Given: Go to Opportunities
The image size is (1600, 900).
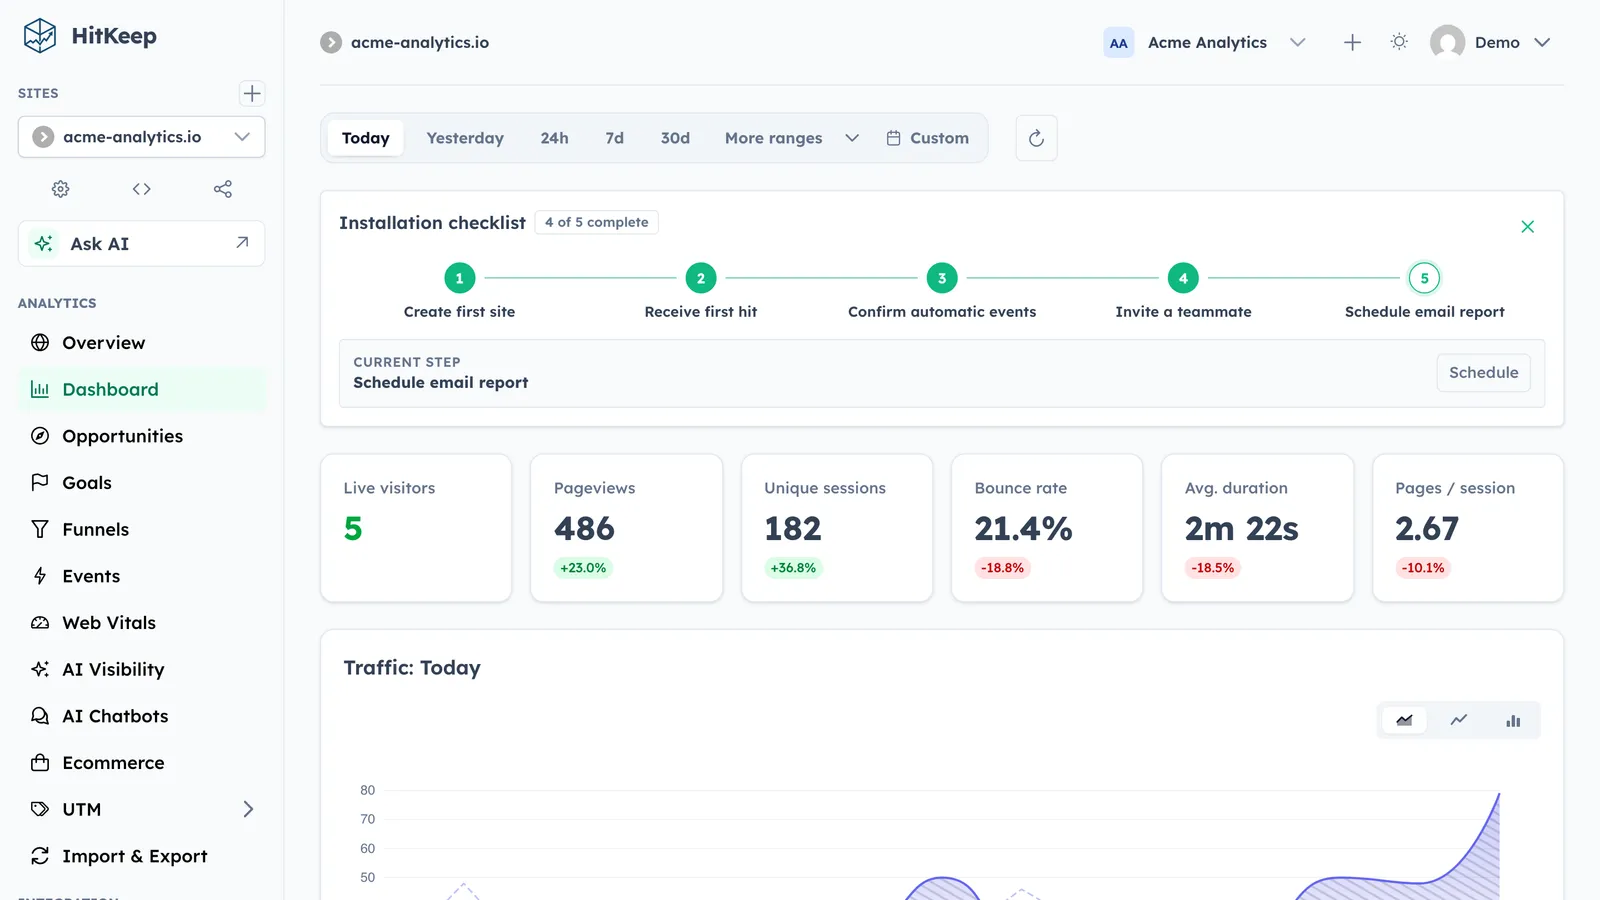Looking at the screenshot, I should pyautogui.click(x=142, y=436).
